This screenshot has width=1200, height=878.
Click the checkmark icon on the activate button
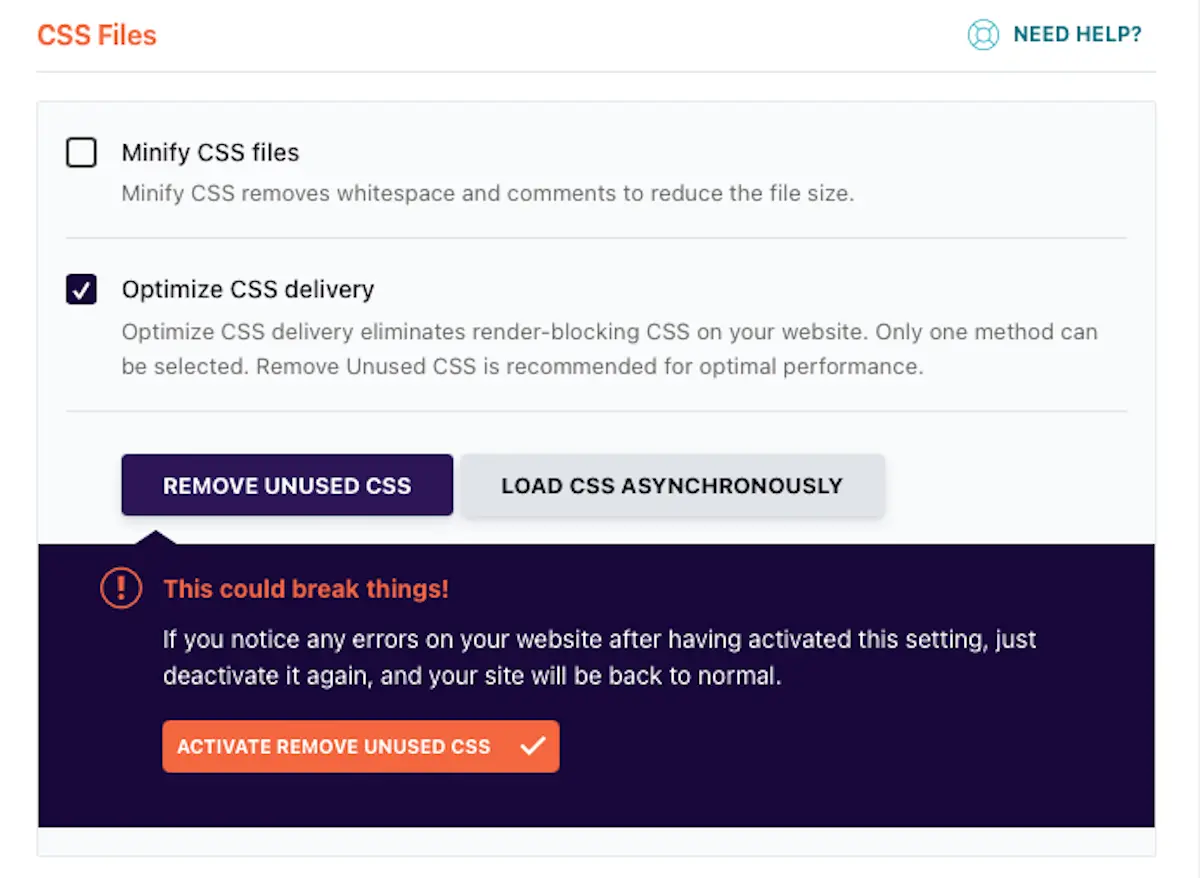533,746
